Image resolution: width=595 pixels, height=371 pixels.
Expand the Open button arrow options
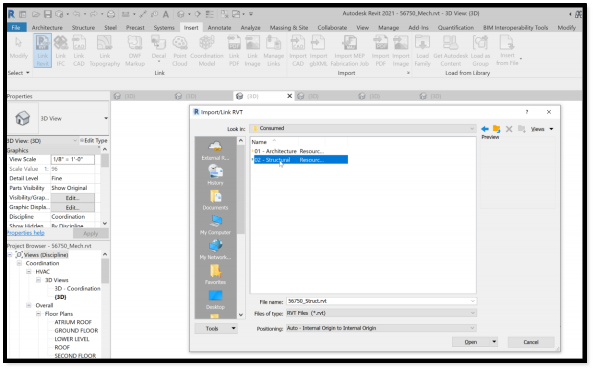(x=494, y=342)
